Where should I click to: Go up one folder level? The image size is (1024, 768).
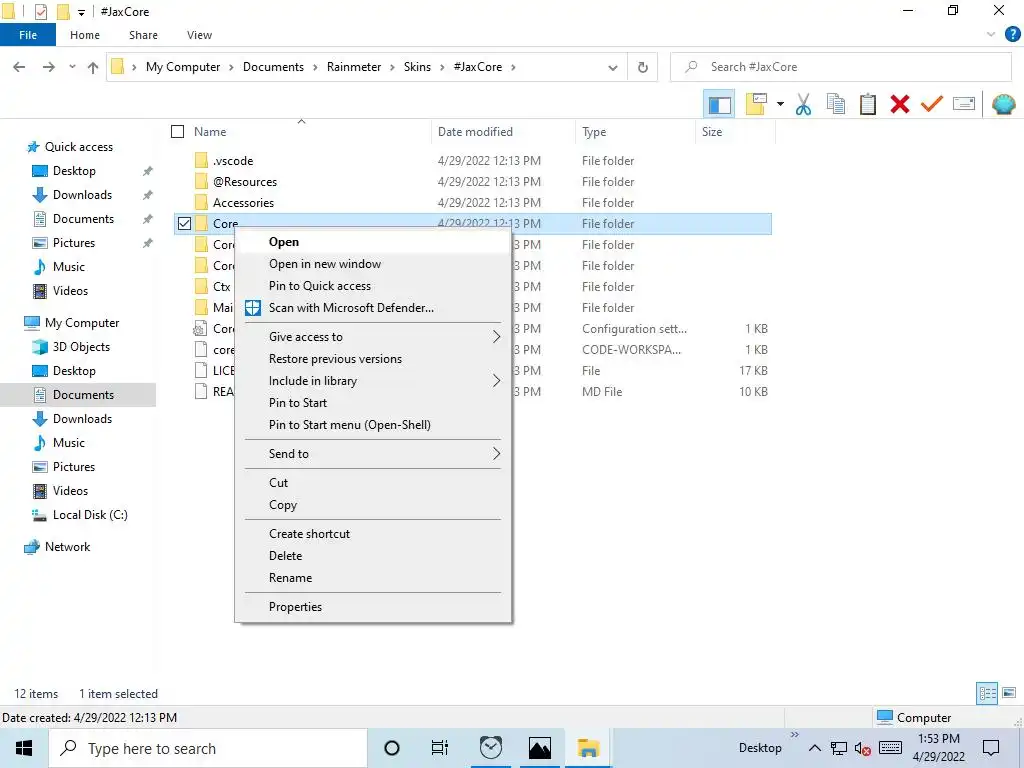coord(93,67)
